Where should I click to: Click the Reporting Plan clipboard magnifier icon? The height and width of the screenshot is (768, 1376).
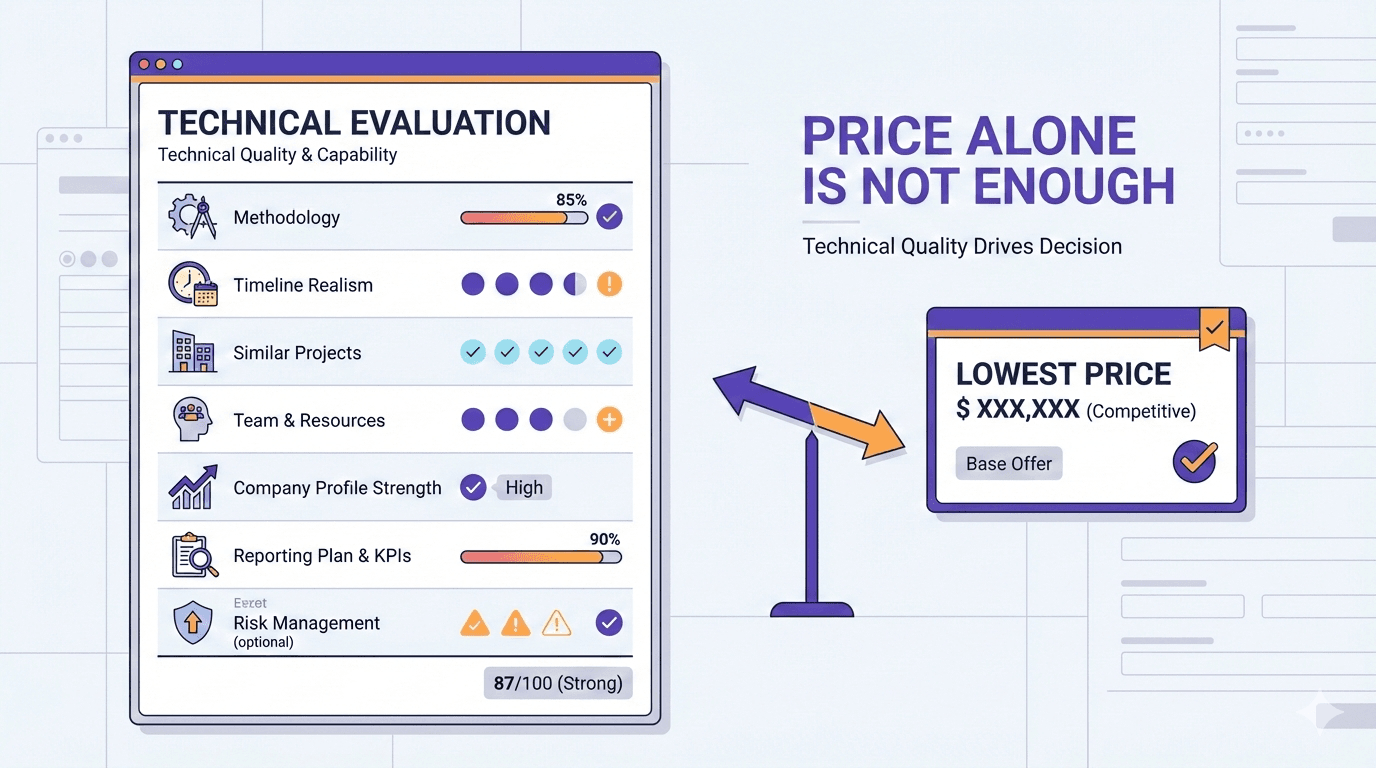[x=194, y=555]
